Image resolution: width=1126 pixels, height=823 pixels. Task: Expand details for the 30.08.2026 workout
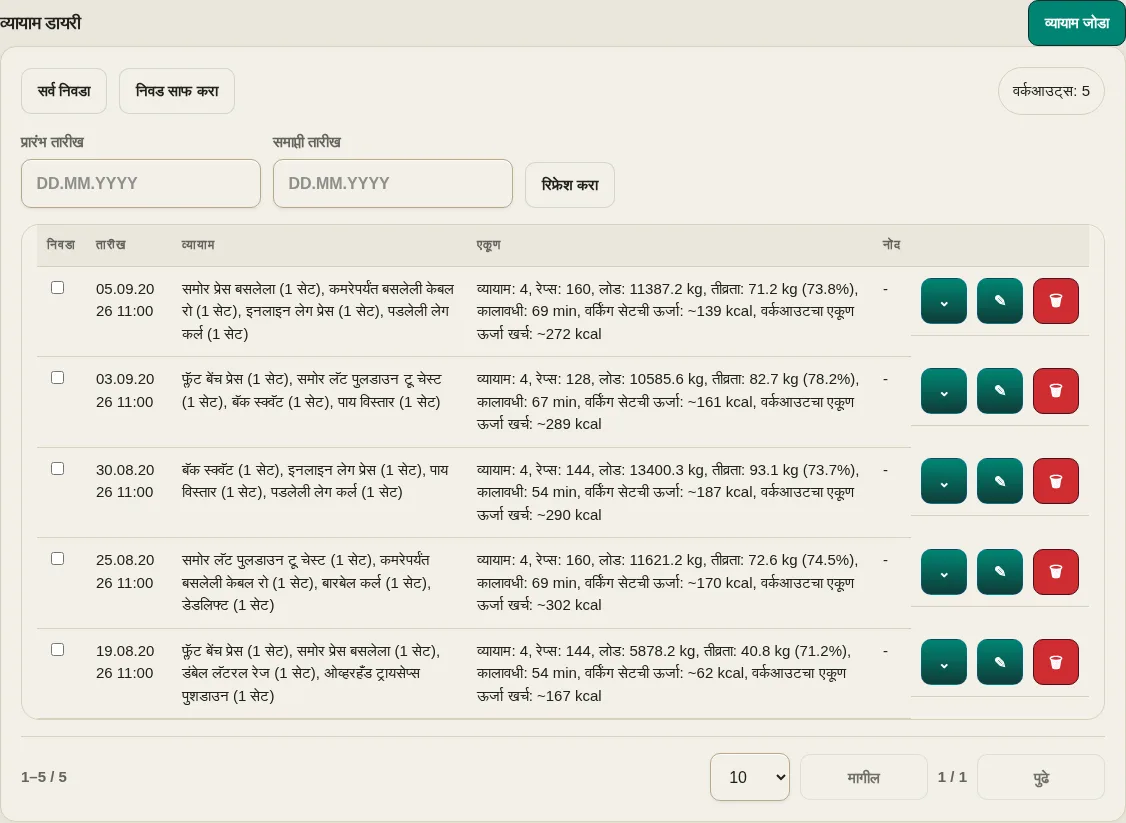pyautogui.click(x=944, y=481)
